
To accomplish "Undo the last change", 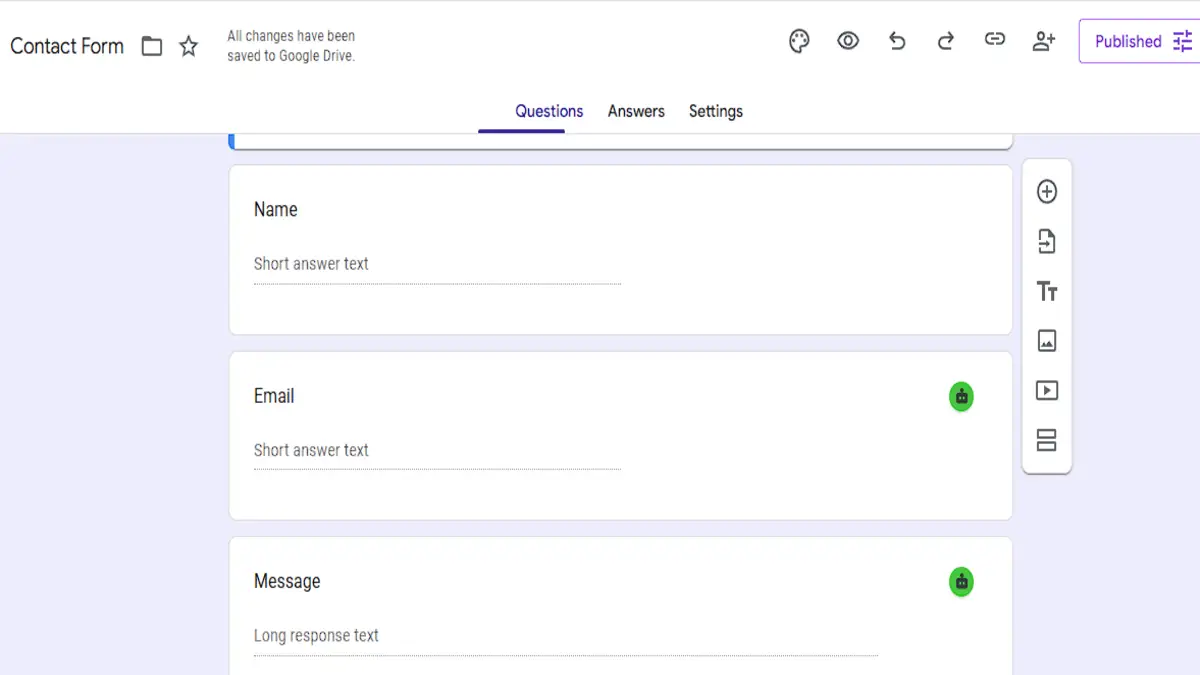I will point(897,41).
